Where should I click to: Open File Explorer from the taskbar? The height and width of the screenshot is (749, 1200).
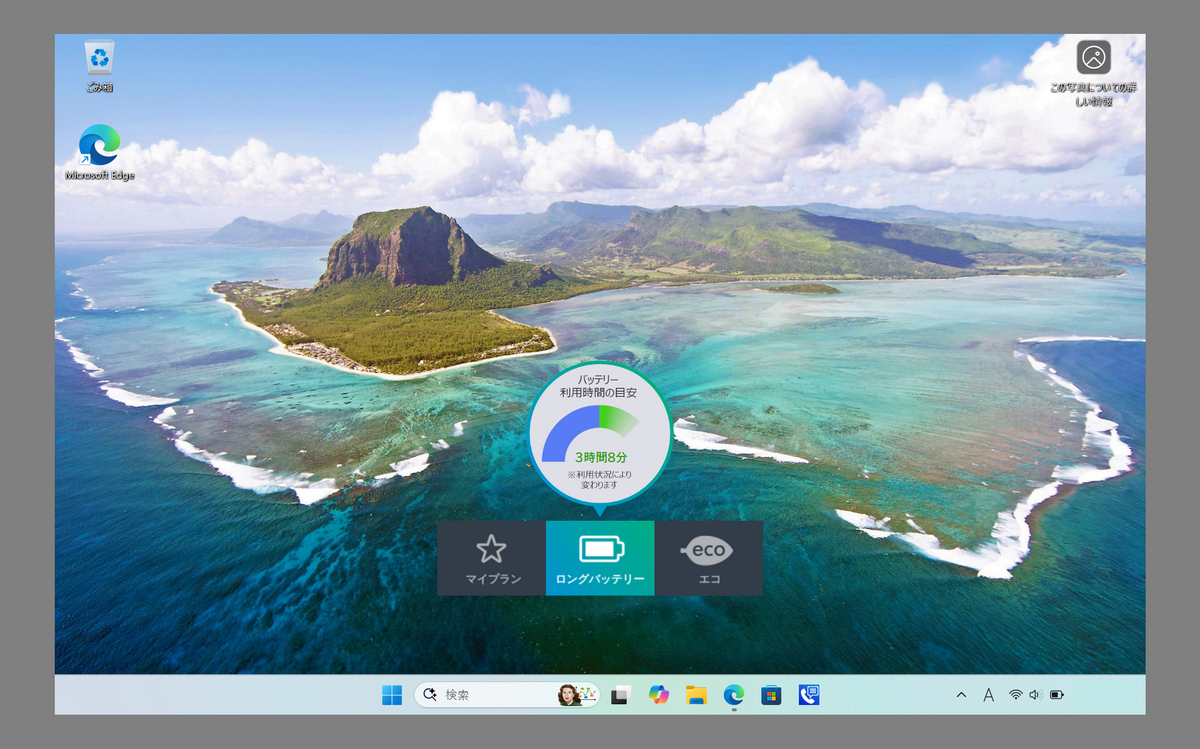(x=696, y=695)
